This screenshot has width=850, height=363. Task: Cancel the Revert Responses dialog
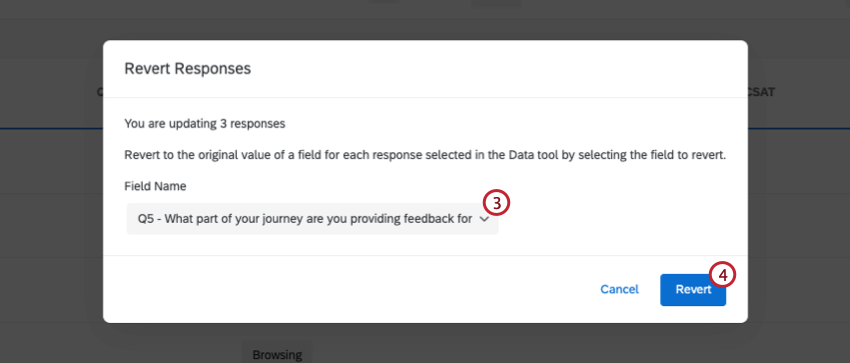point(619,290)
